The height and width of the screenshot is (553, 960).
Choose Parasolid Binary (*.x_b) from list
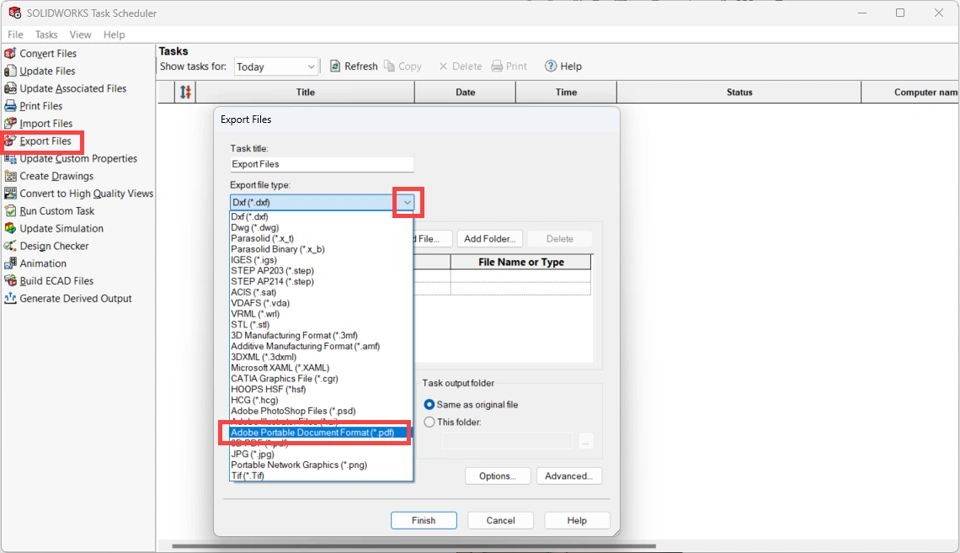[278, 249]
